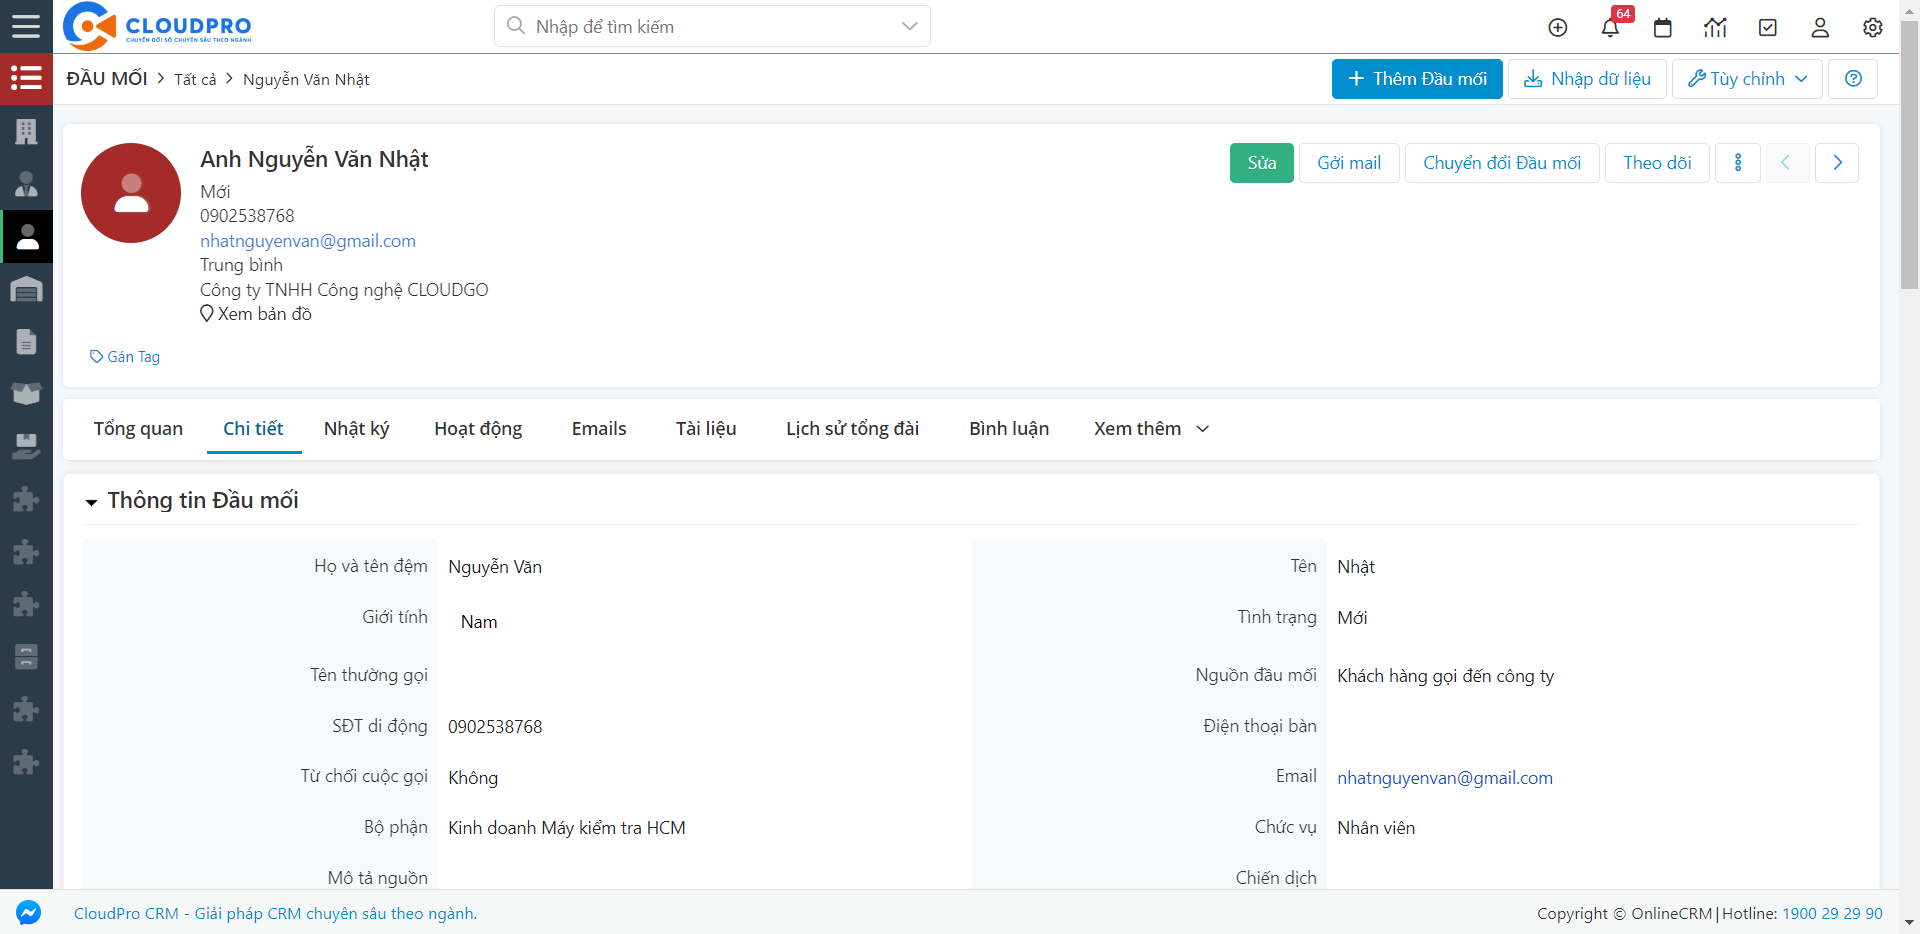The height and width of the screenshot is (934, 1920).
Task: Open the contacts person-with-tie sidebar icon
Action: [26, 184]
